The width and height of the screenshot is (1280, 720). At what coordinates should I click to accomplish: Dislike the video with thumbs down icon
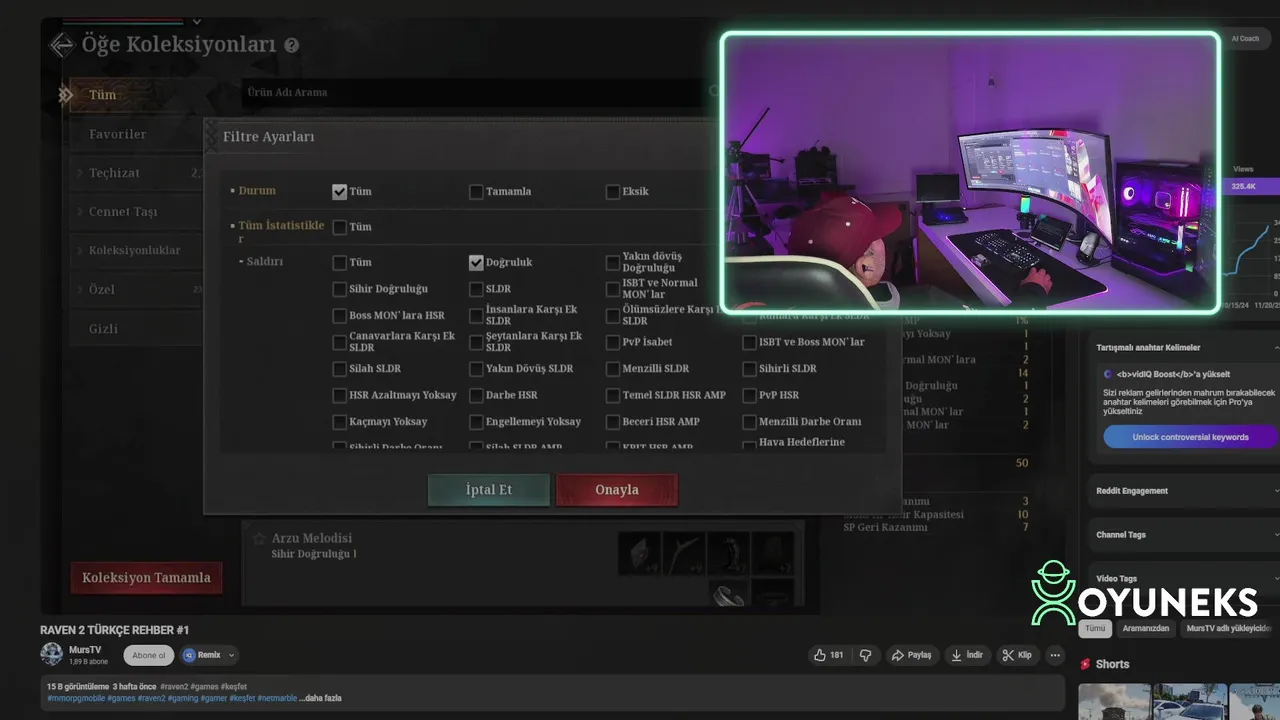click(x=866, y=655)
